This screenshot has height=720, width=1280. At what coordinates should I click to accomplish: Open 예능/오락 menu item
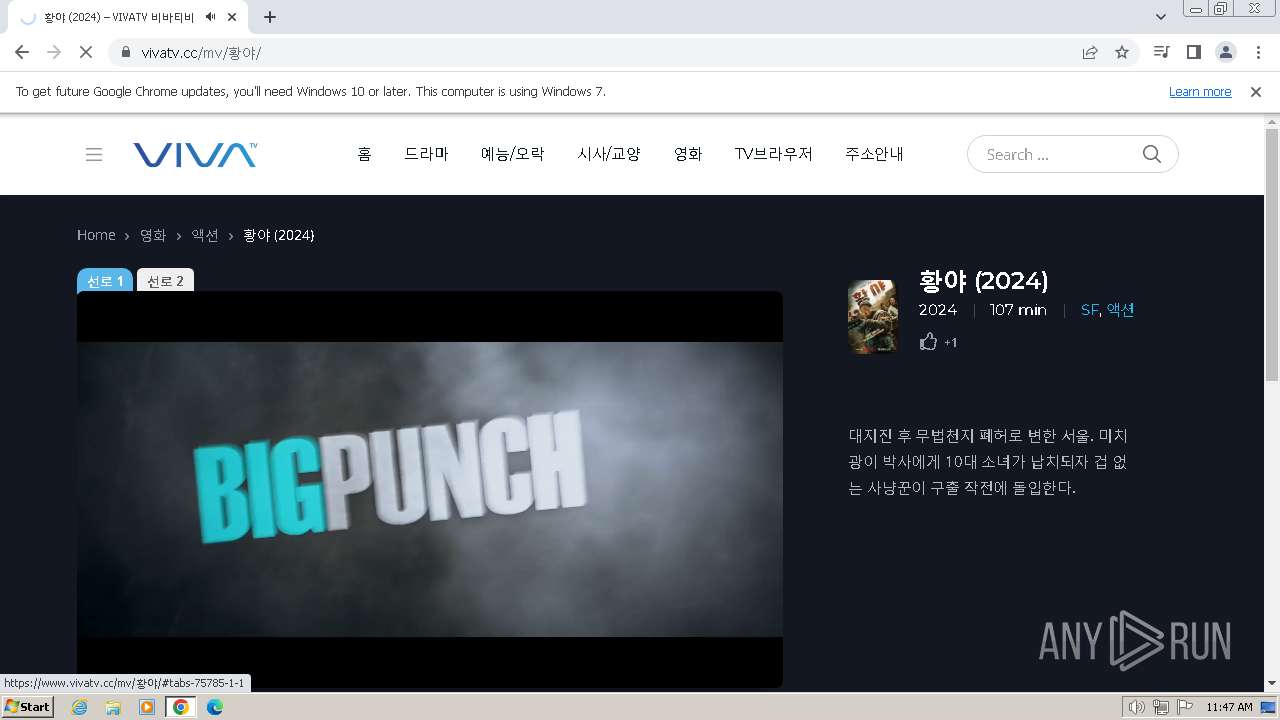point(513,154)
